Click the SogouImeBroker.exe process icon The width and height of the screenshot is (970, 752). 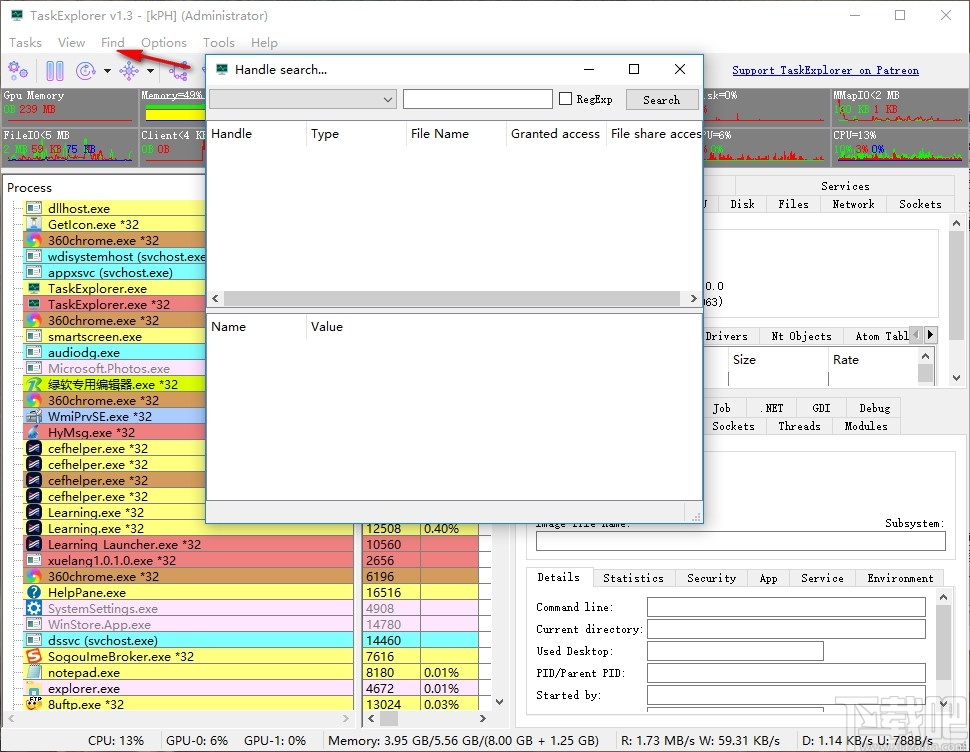click(x=34, y=657)
